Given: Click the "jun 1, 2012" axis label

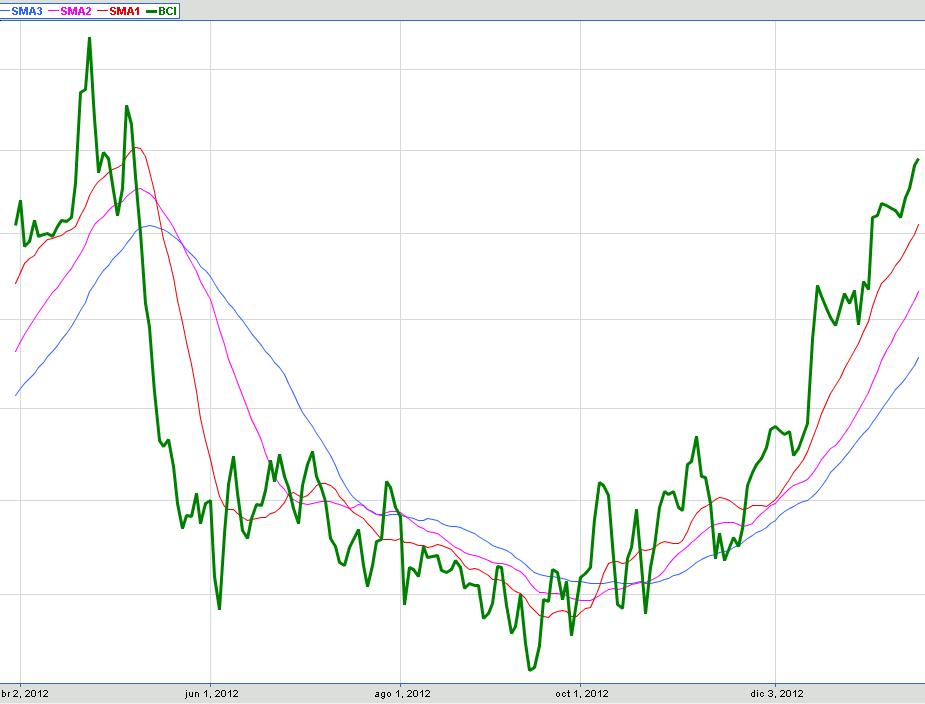Looking at the screenshot, I should 211,693.
